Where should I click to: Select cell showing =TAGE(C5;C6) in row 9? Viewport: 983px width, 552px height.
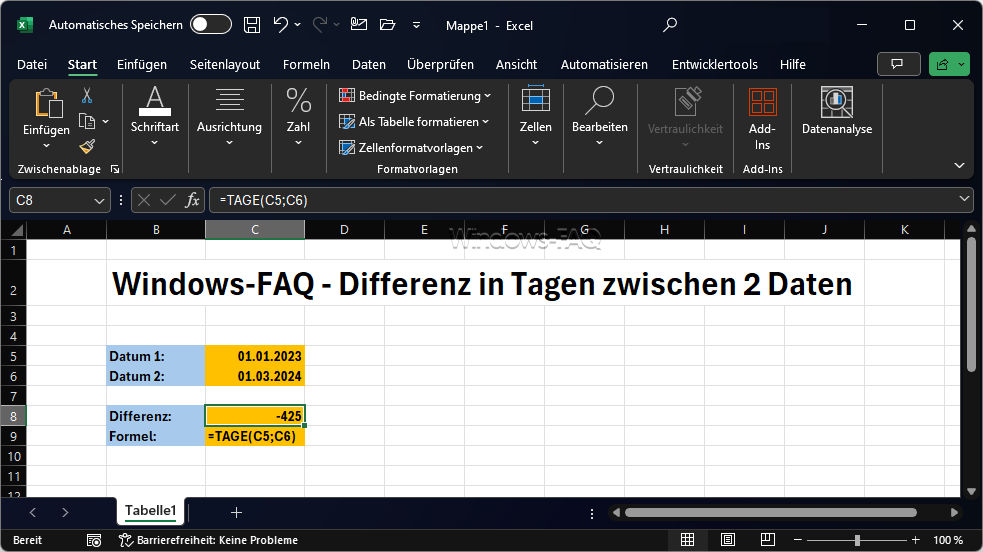[255, 436]
